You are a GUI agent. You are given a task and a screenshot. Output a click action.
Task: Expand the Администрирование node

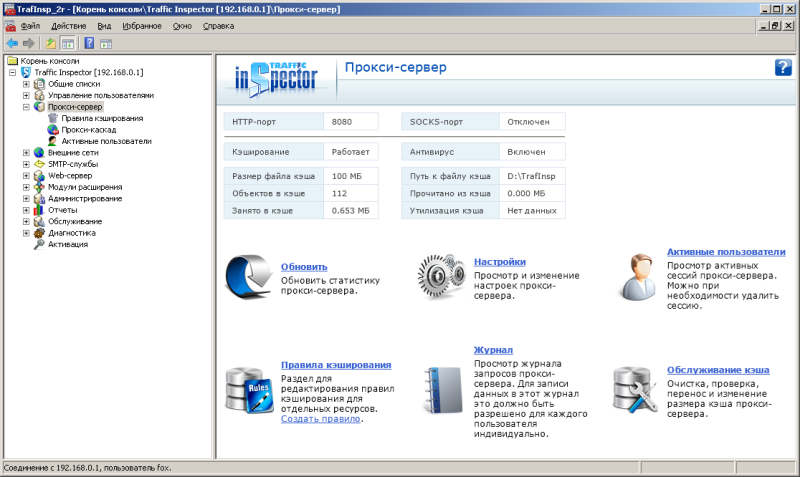tap(26, 198)
